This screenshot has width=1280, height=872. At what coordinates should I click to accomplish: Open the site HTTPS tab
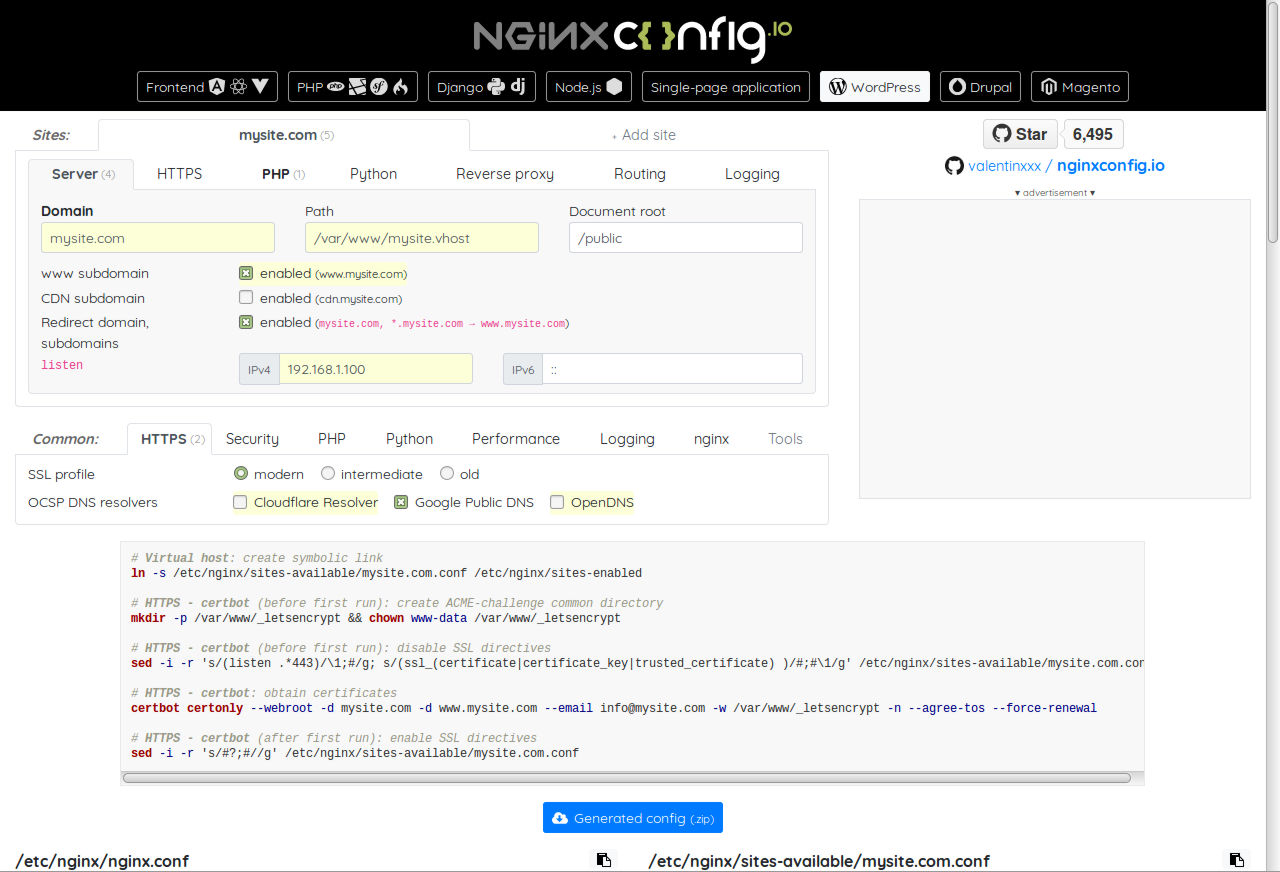coord(179,174)
